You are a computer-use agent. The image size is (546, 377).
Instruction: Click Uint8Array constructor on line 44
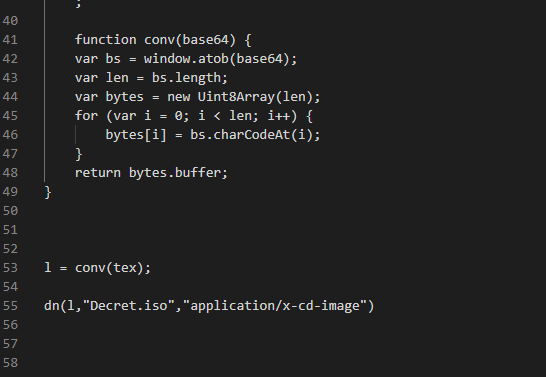coord(236,97)
